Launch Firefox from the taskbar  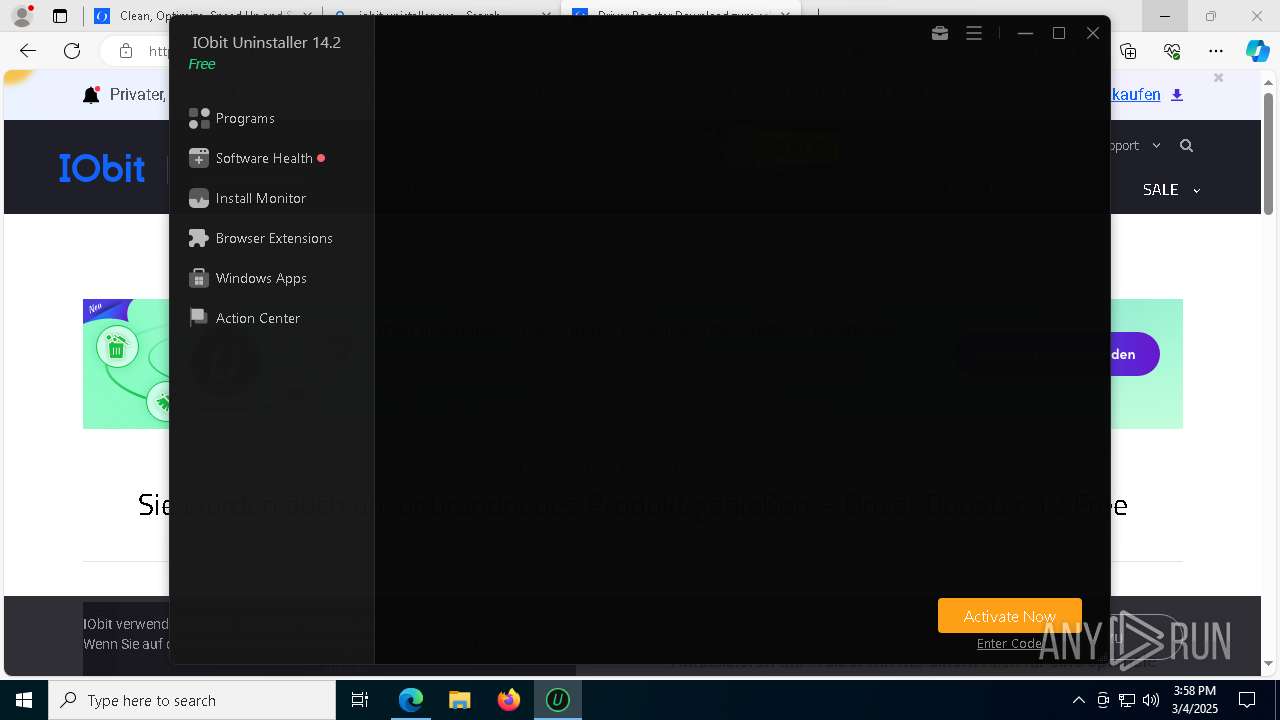(x=509, y=700)
